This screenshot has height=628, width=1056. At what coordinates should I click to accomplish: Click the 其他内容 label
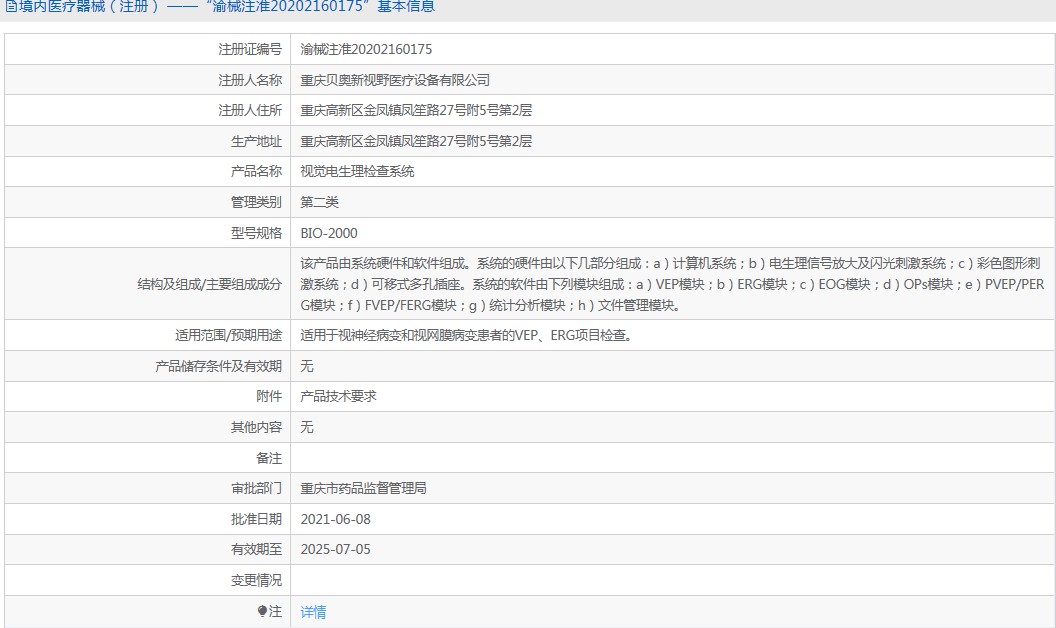point(257,427)
